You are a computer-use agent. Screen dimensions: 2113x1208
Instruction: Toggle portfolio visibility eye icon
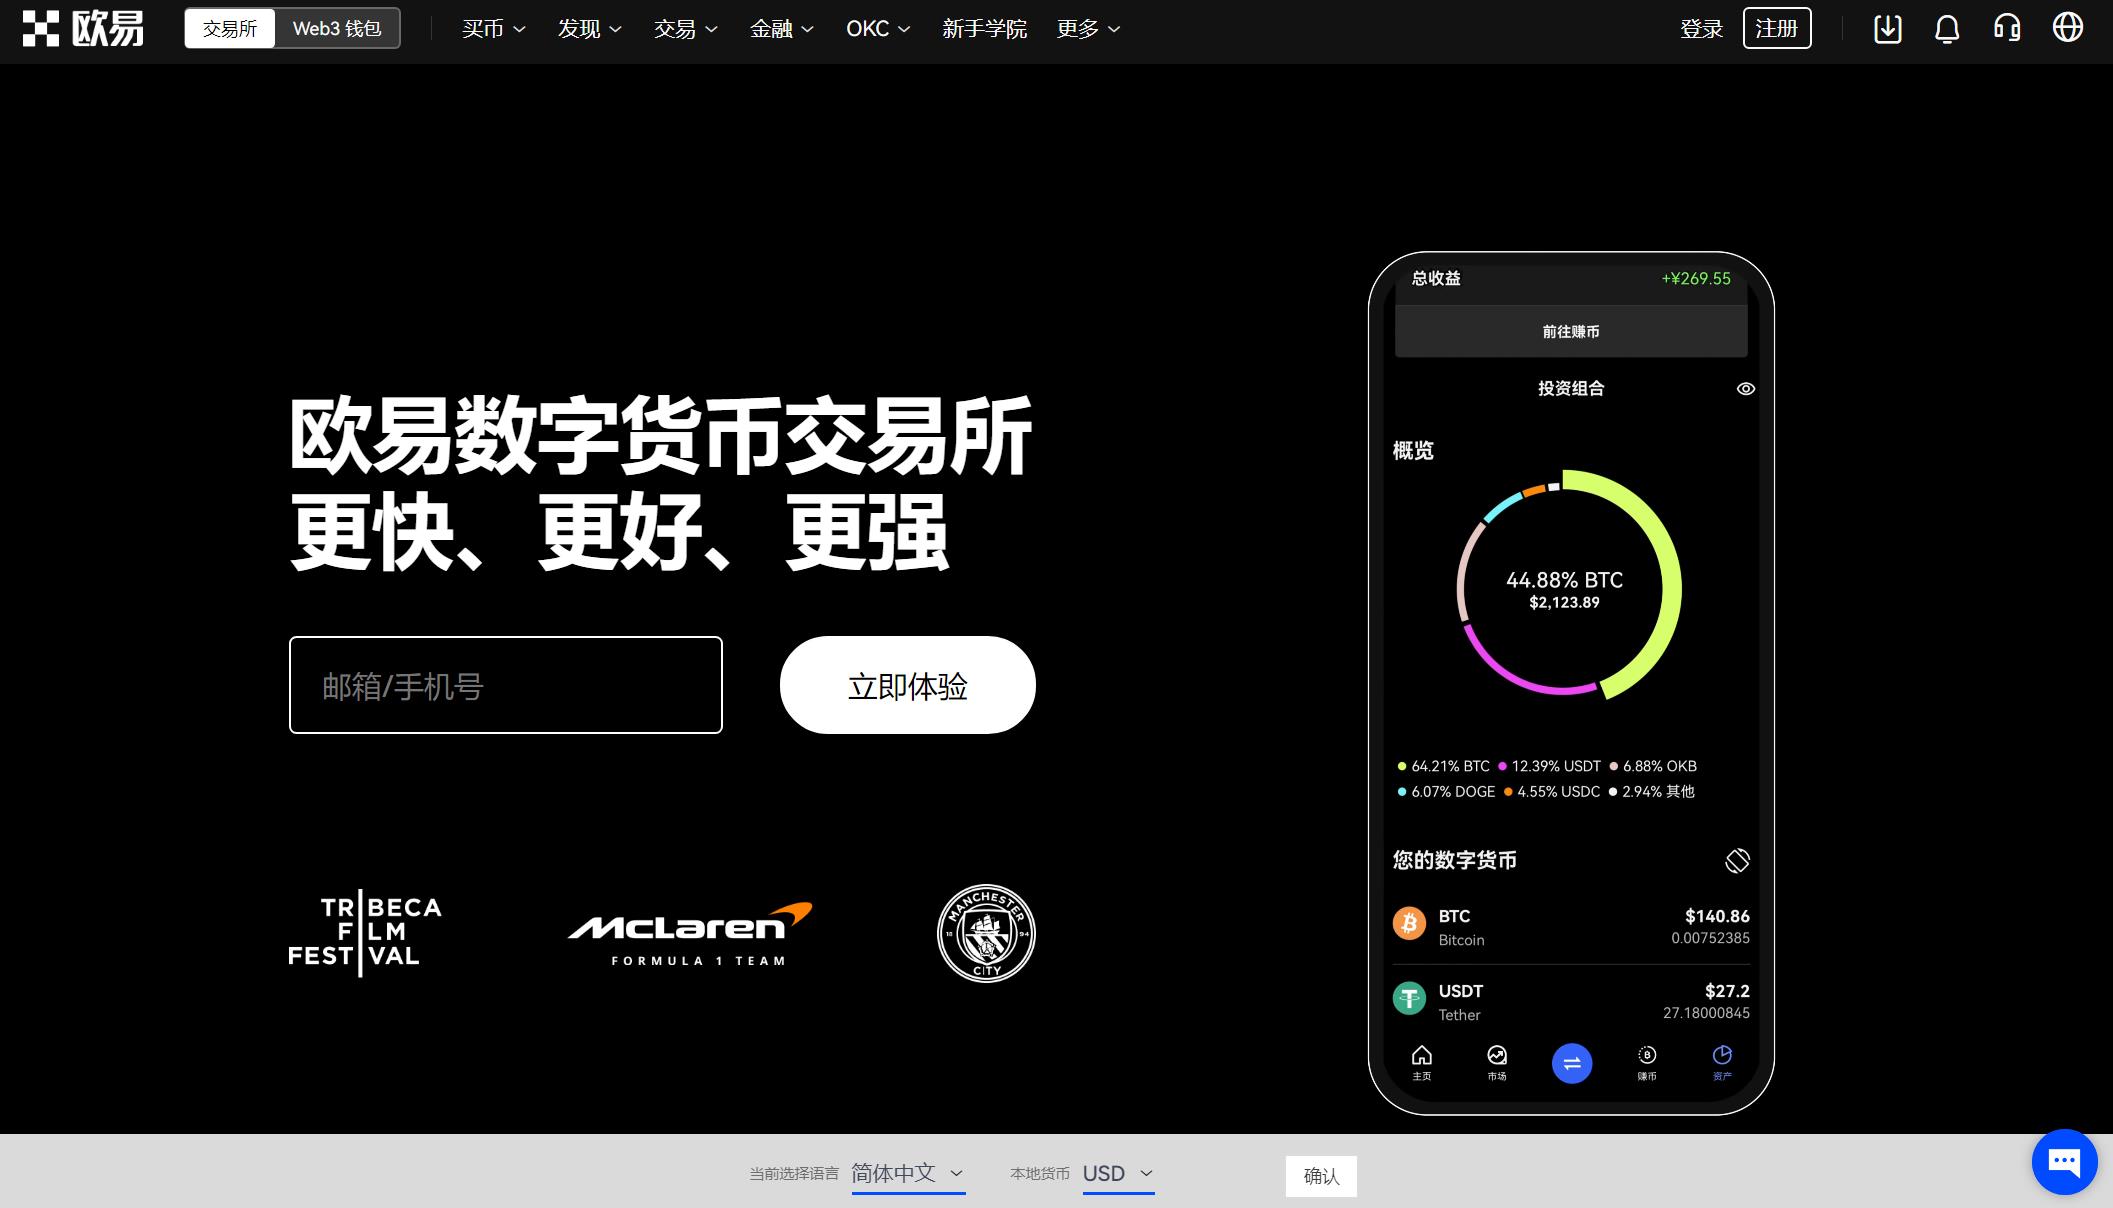coord(1746,388)
